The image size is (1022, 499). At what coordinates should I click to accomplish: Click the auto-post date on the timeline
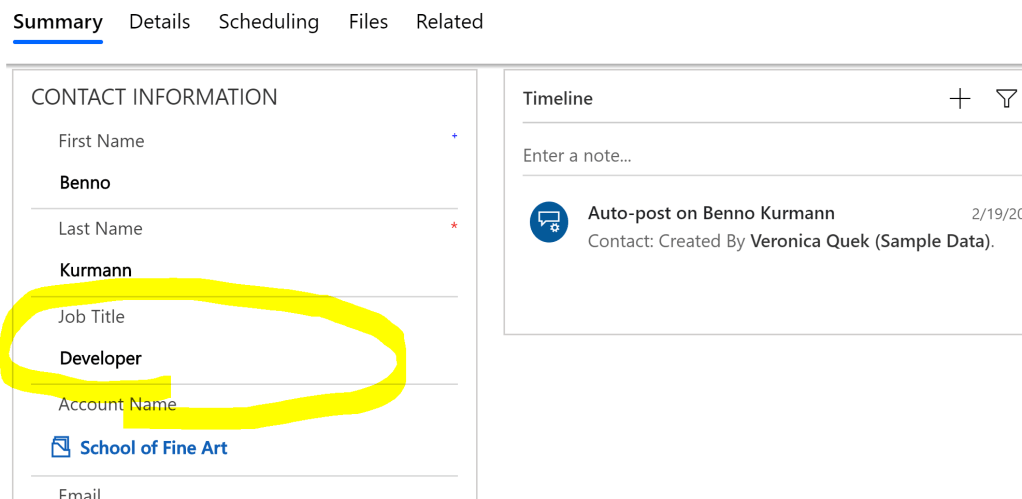point(995,214)
